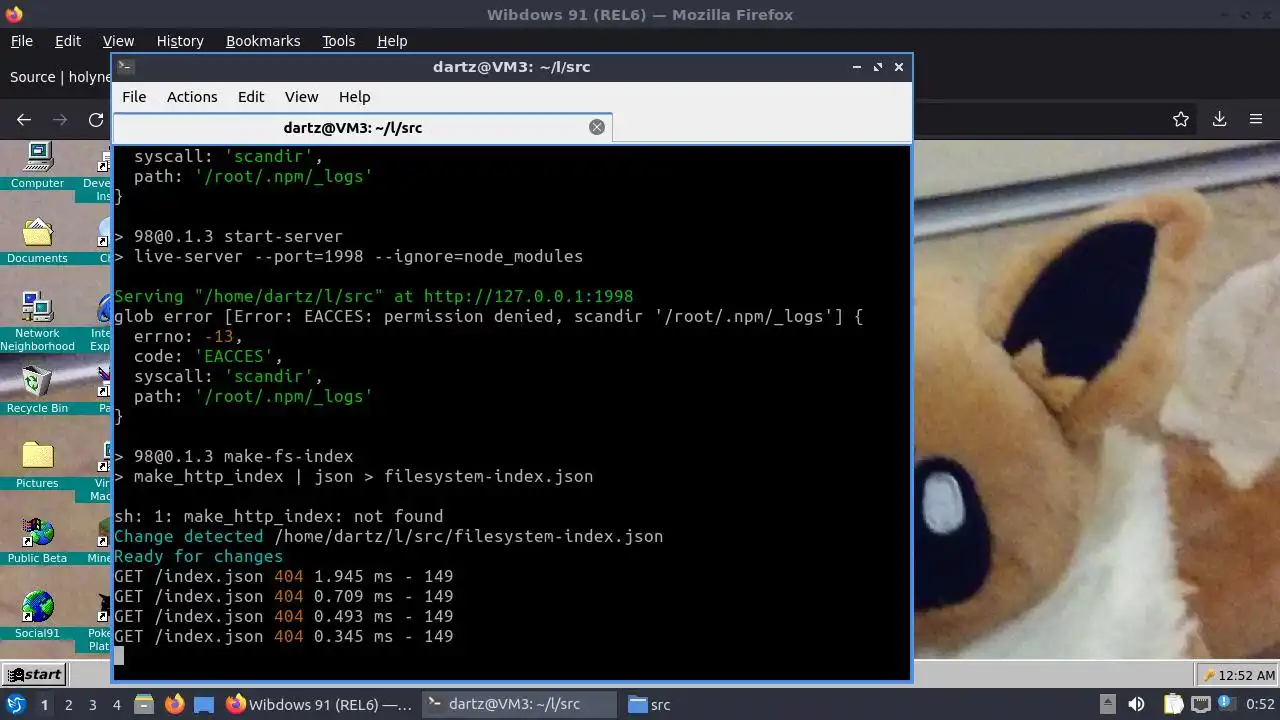1280x720 pixels.
Task: Select the dartz@VM3: ~/l/src terminal tab
Action: coord(362,128)
